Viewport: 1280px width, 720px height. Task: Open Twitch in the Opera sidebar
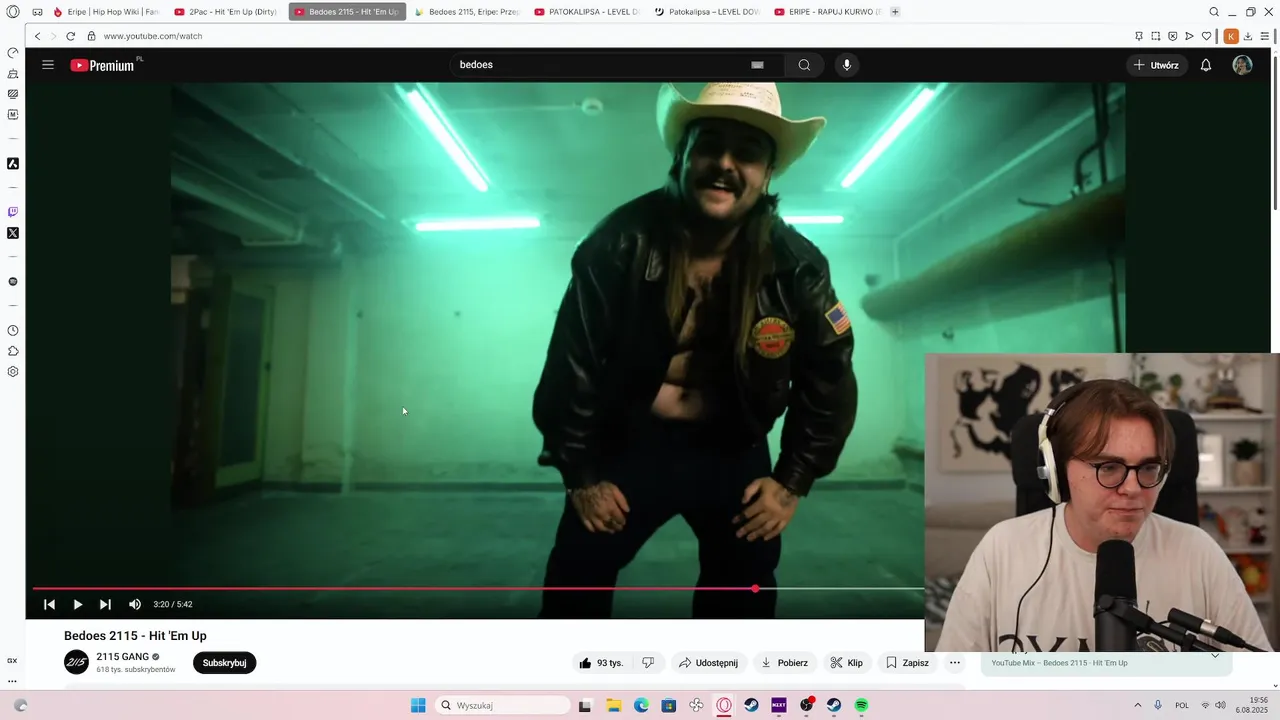pyautogui.click(x=13, y=212)
